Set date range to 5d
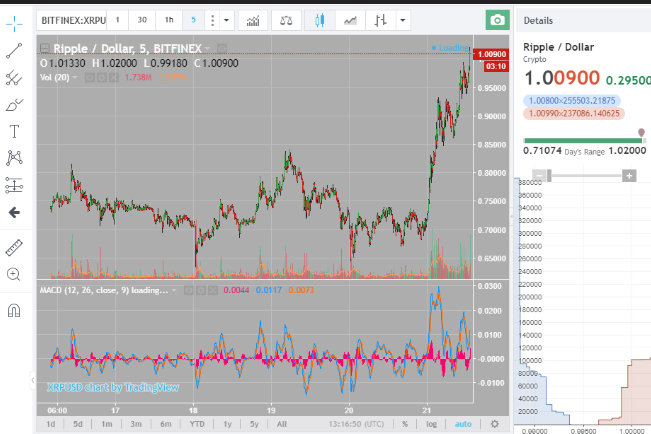 (x=78, y=424)
